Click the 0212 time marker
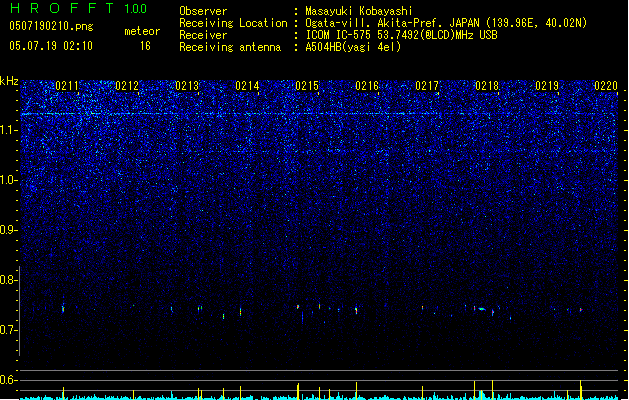 127,86
